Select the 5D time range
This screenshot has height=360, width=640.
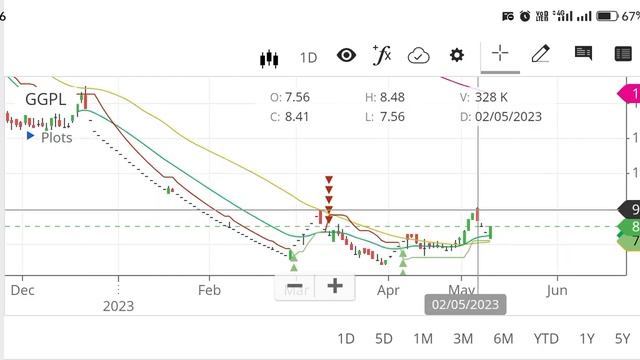[384, 339]
